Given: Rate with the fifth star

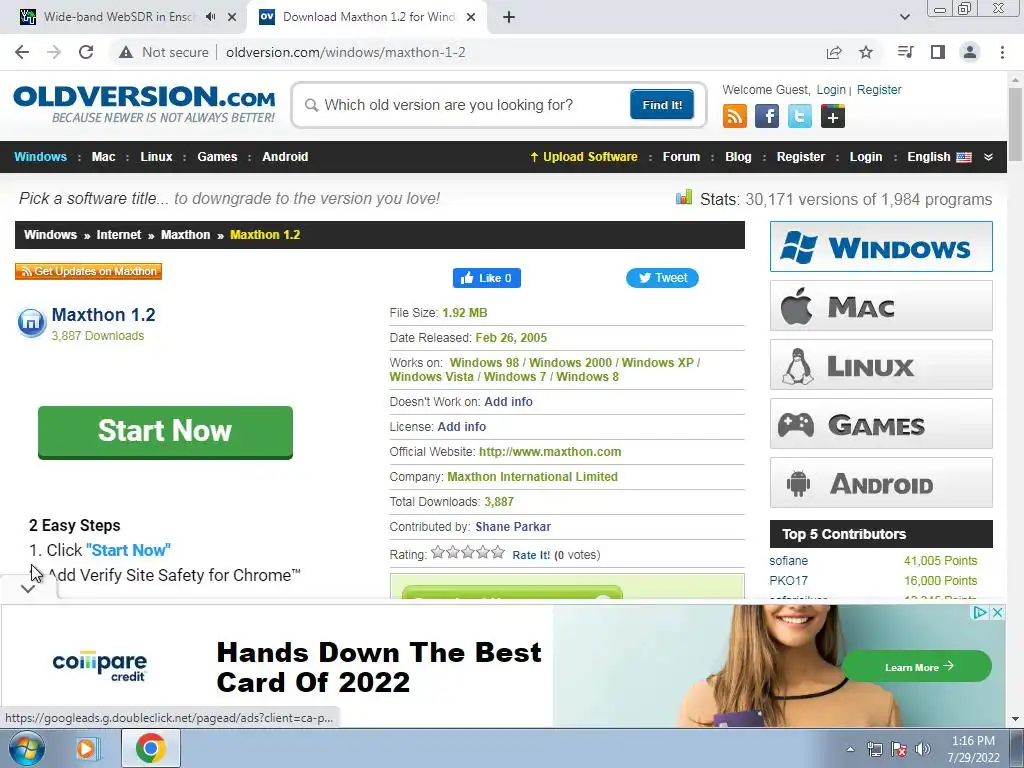Looking at the screenshot, I should [498, 552].
